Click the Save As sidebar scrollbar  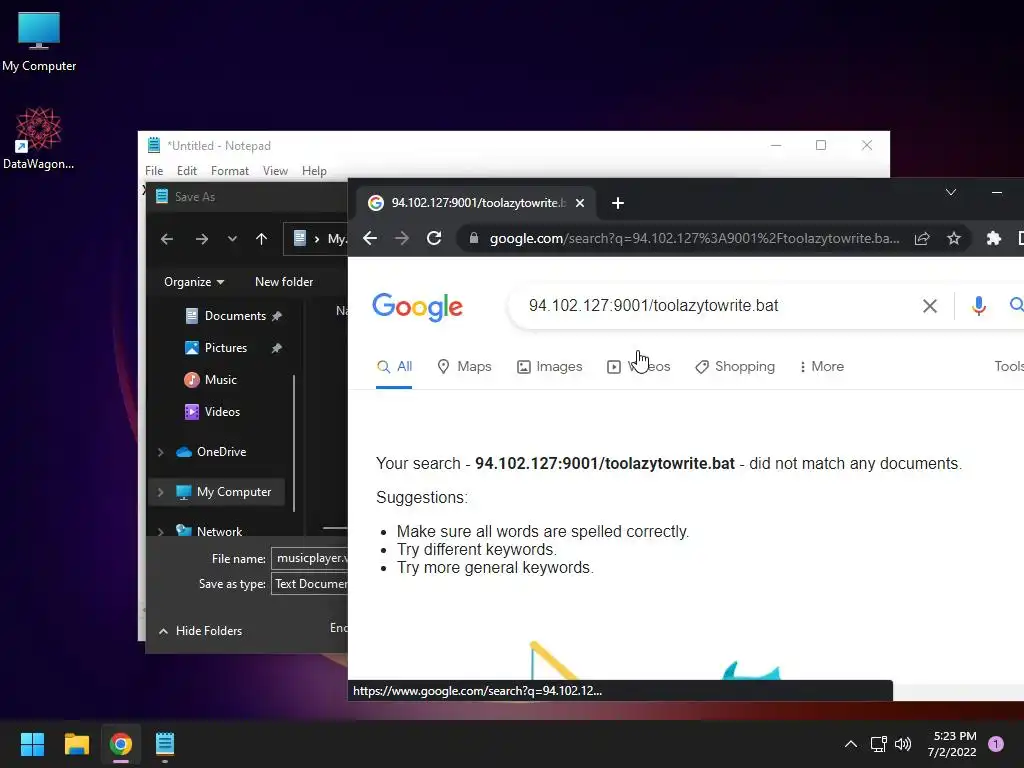(294, 443)
